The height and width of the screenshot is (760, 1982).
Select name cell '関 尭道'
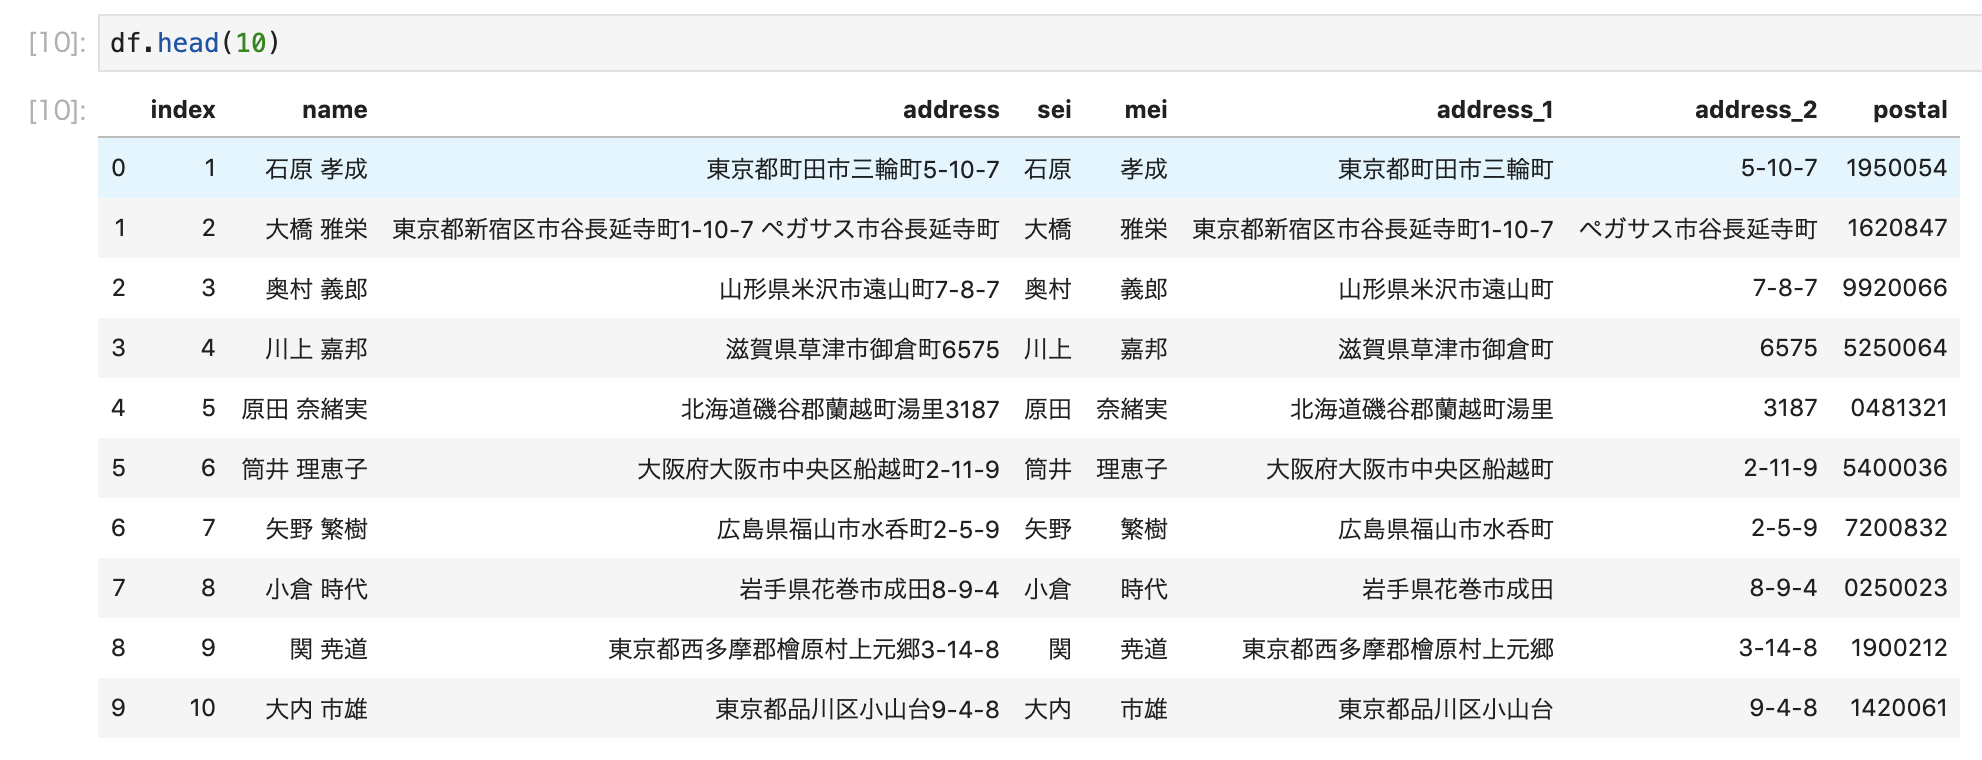click(x=328, y=649)
